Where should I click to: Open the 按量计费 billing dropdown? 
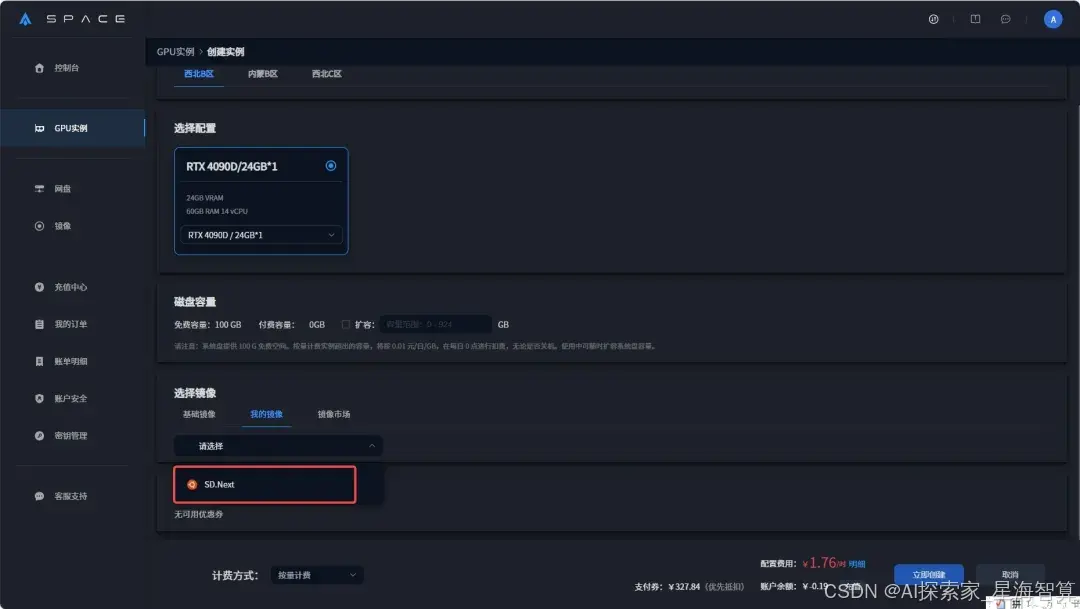pyautogui.click(x=317, y=575)
